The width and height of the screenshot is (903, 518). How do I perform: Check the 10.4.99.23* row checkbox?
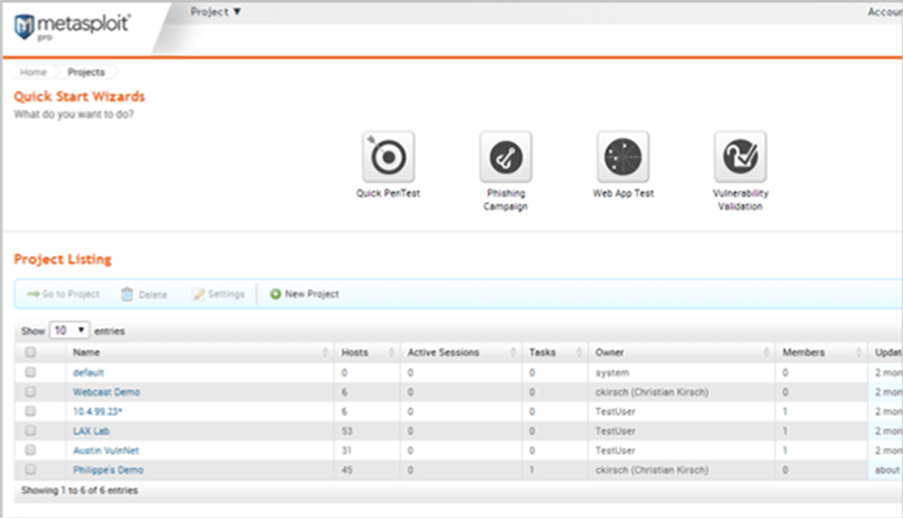pyautogui.click(x=31, y=411)
